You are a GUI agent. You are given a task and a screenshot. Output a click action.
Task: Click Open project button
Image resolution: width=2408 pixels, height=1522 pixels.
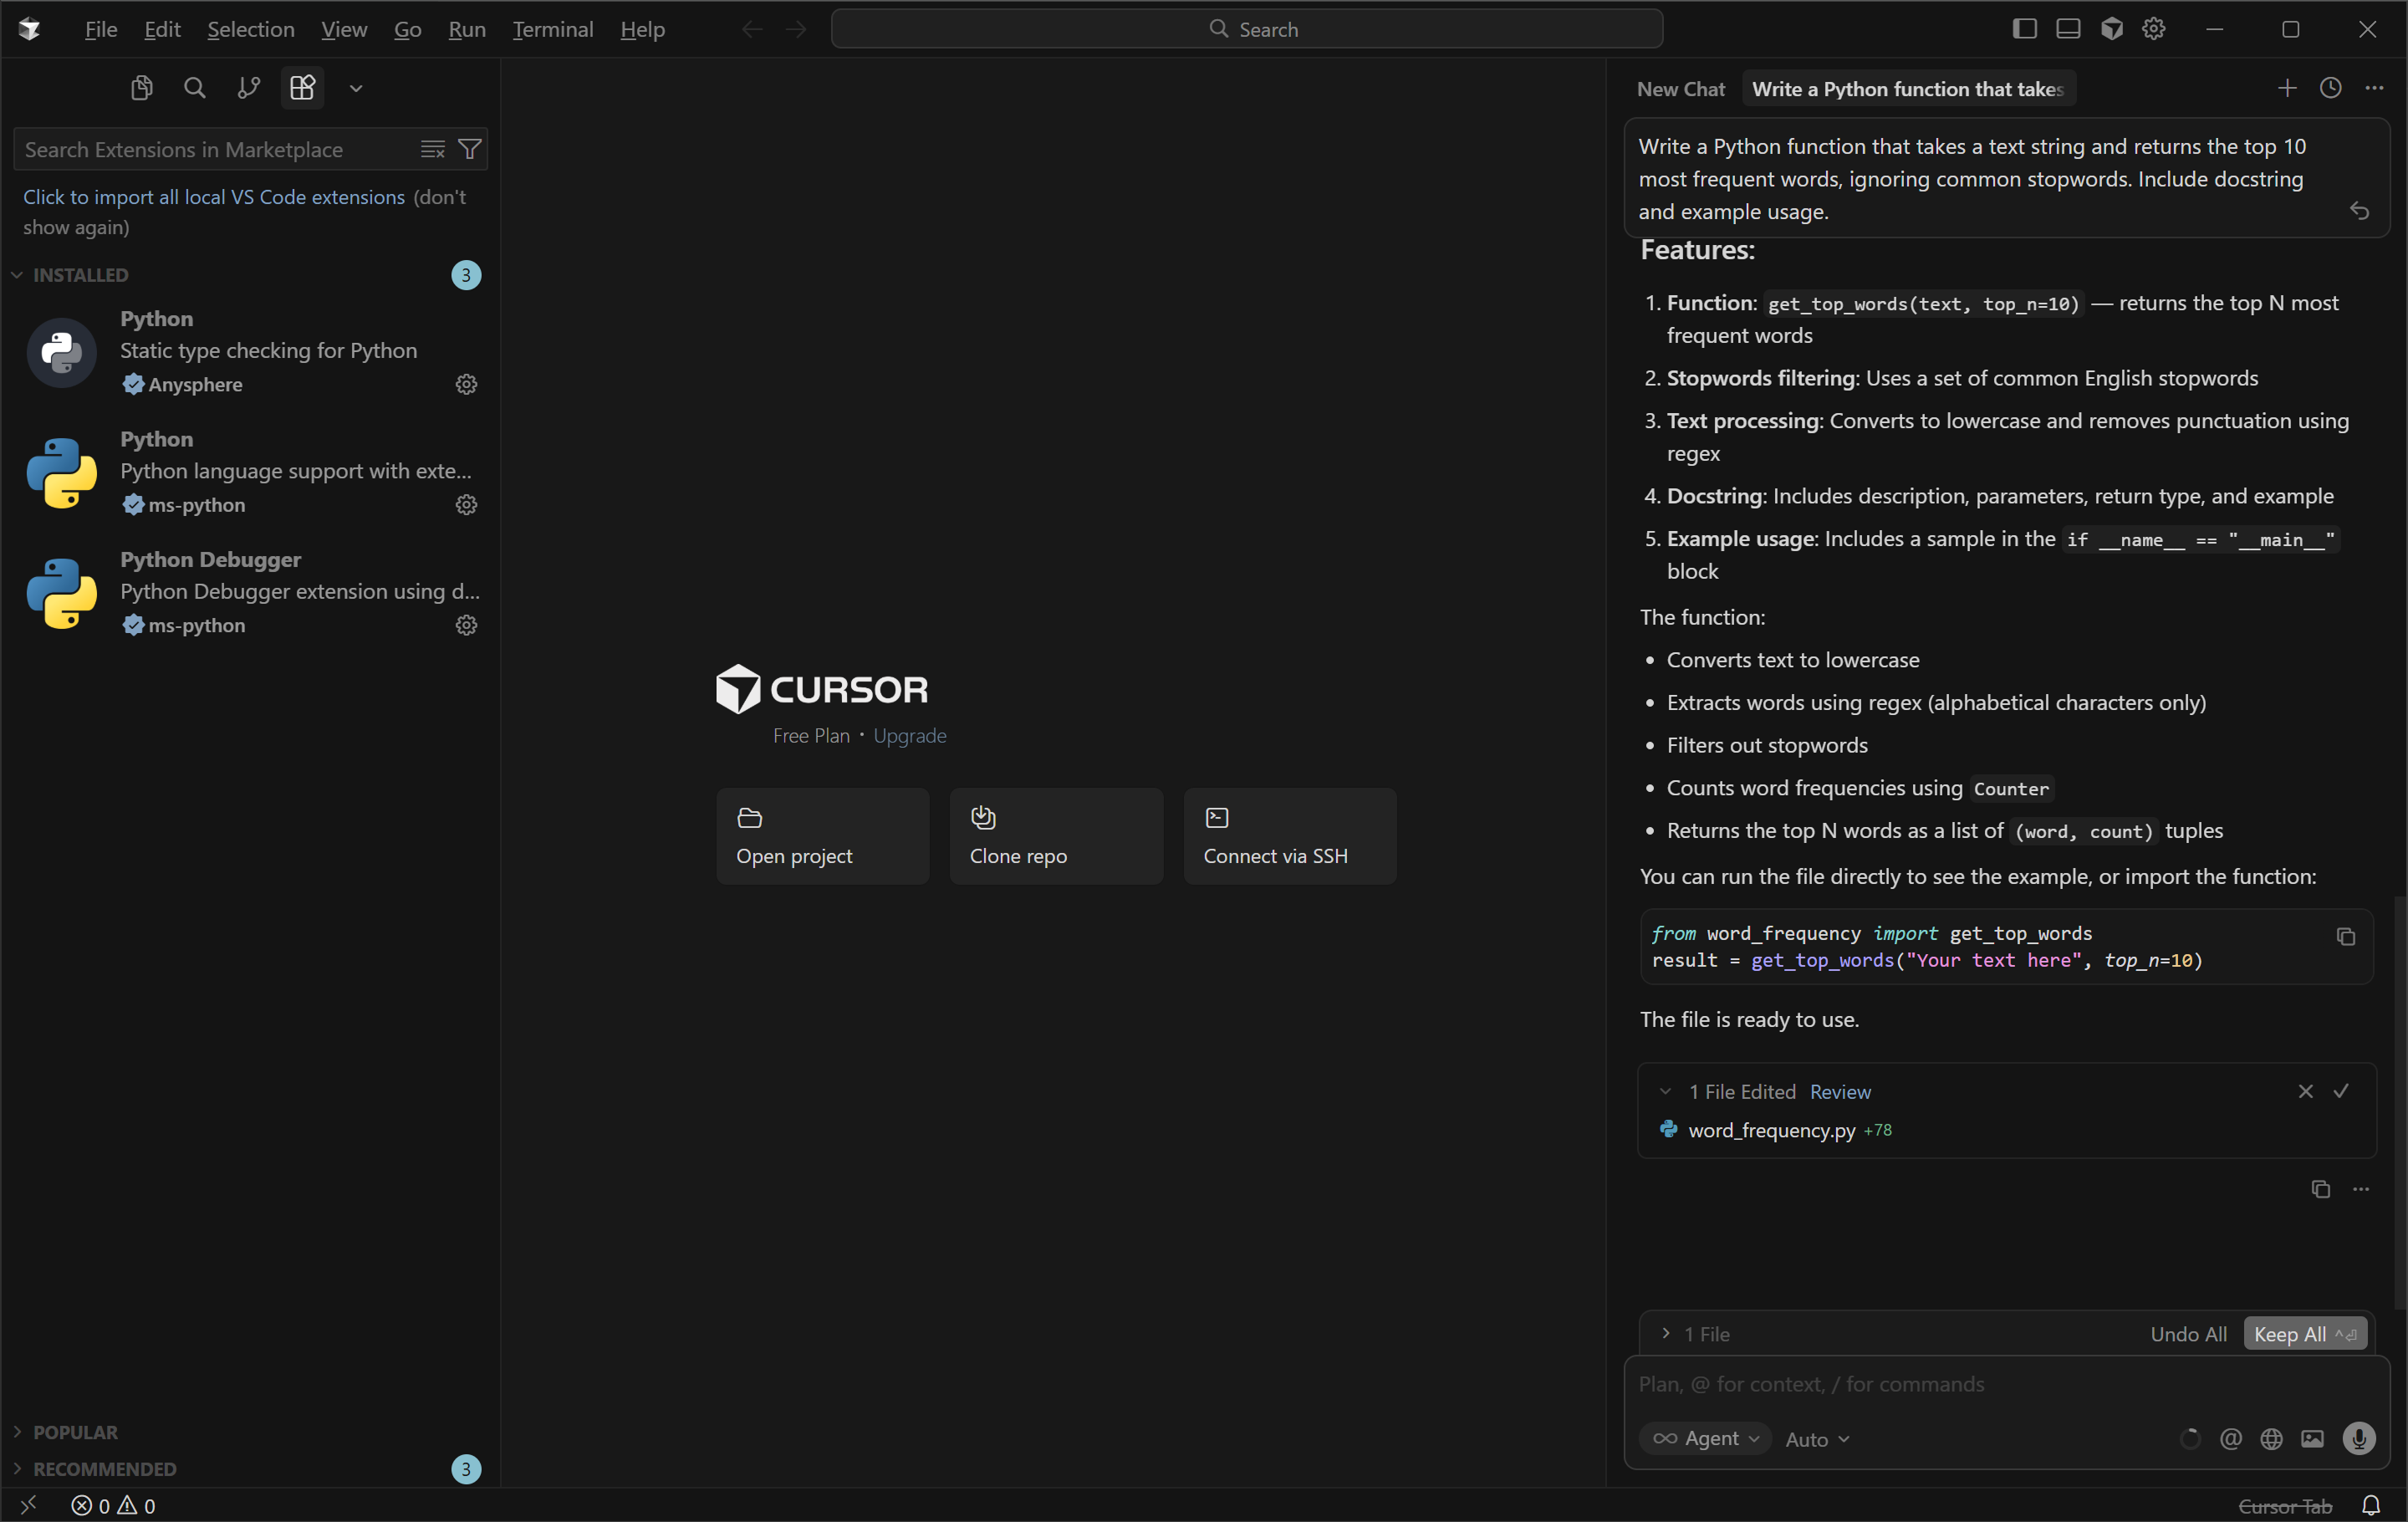click(x=822, y=836)
